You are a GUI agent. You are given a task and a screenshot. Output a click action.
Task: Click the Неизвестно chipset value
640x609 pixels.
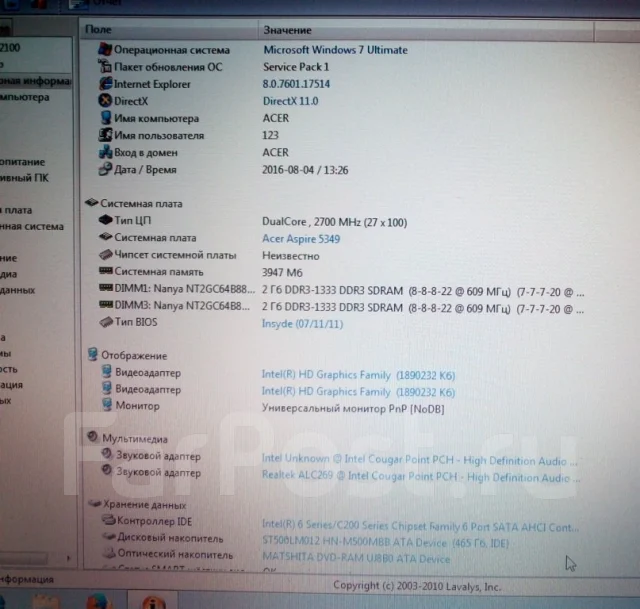(x=291, y=256)
